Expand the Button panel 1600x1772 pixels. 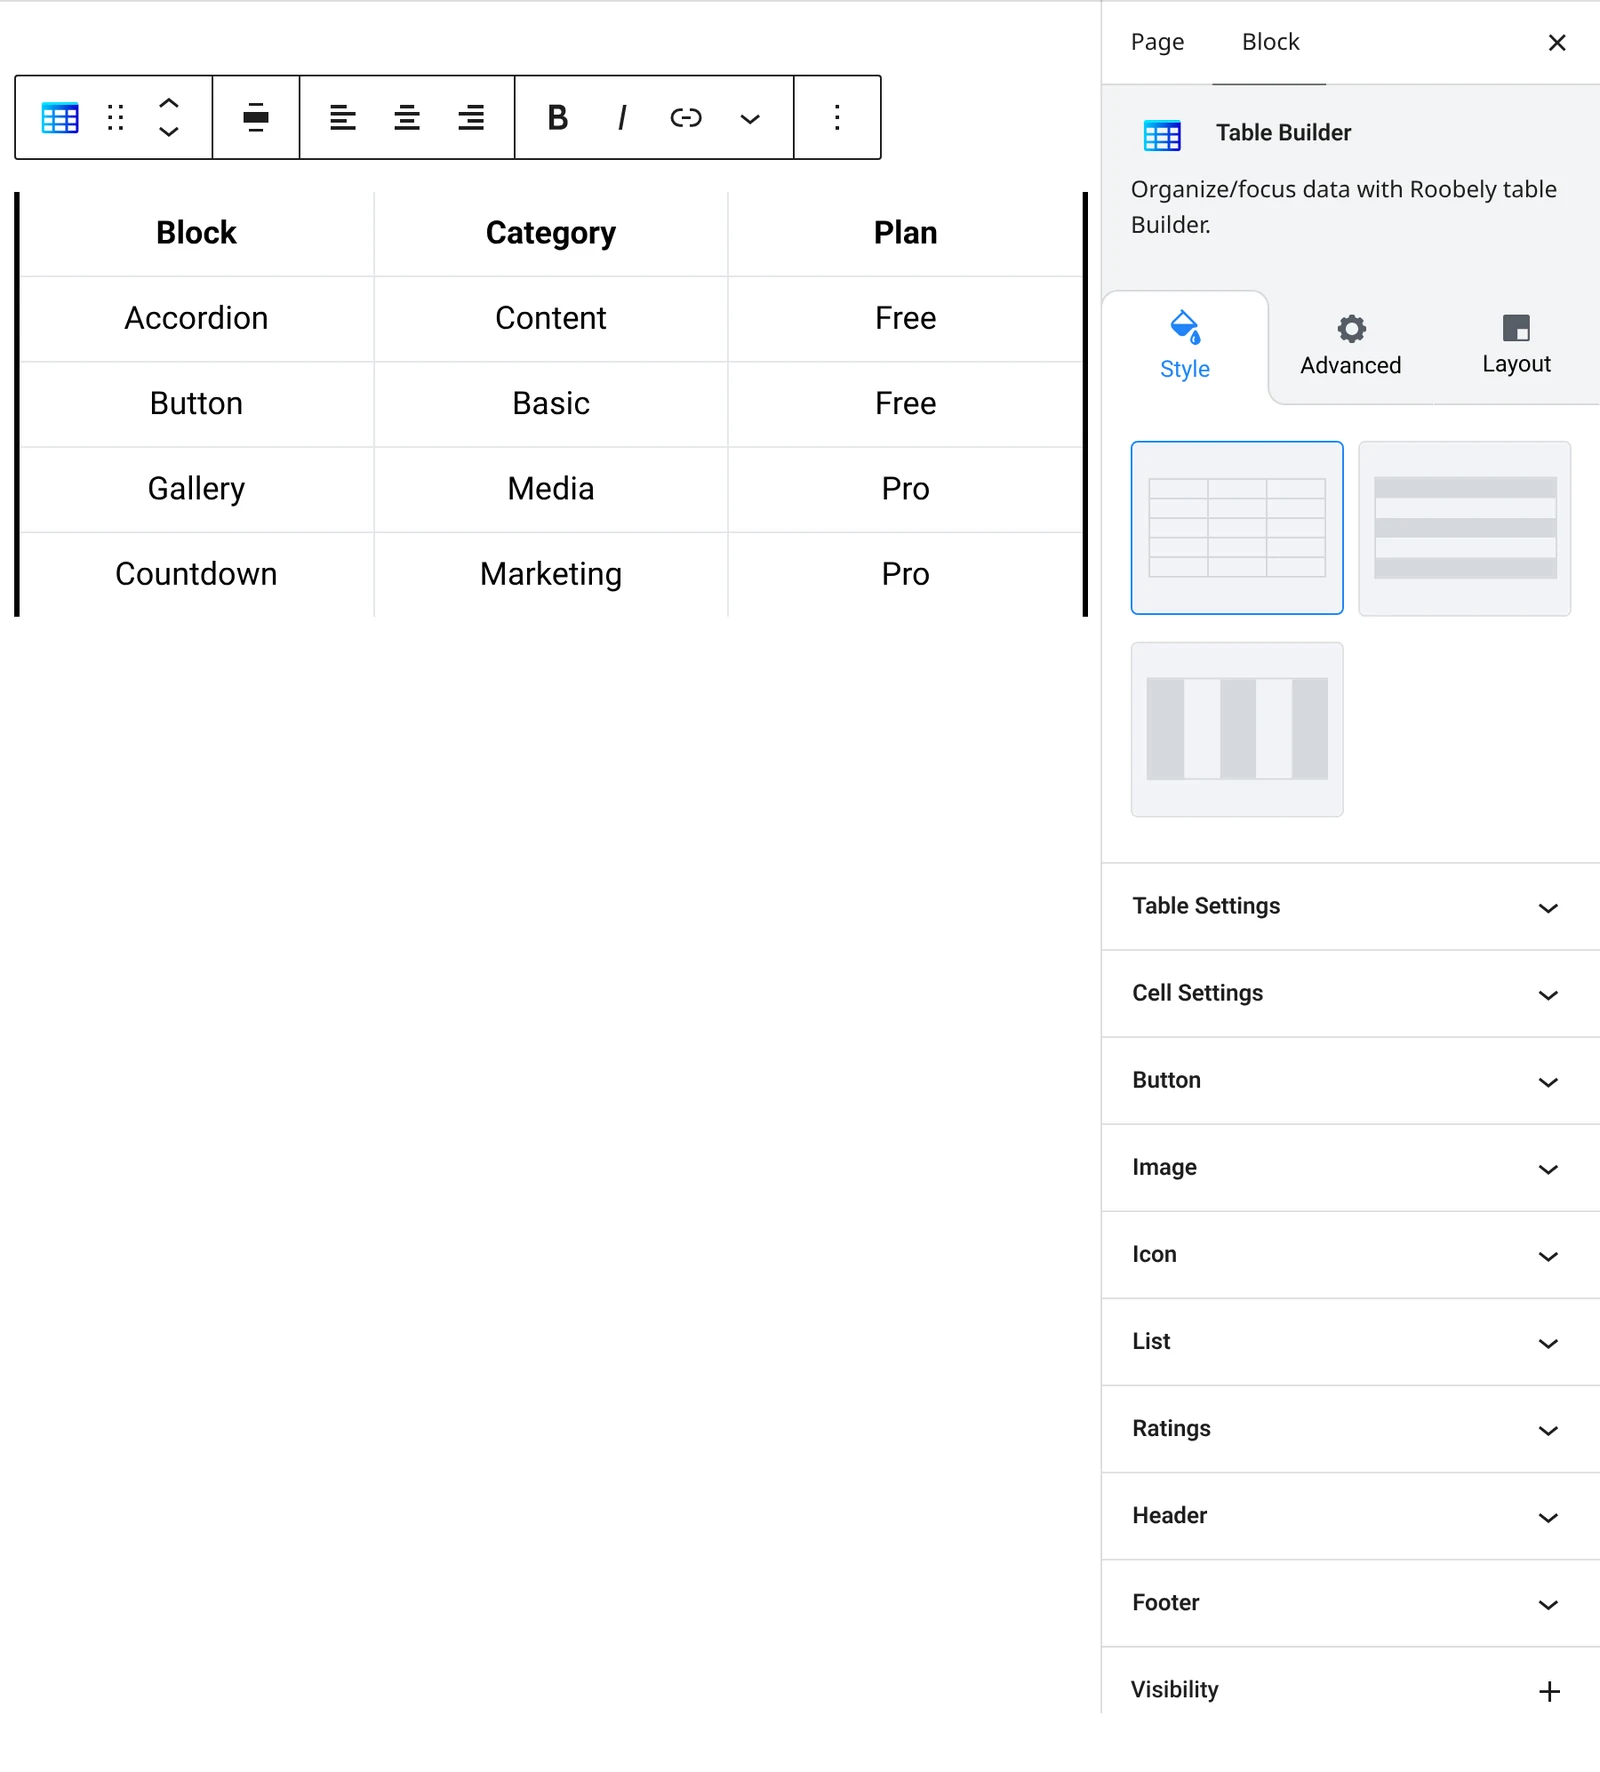point(1350,1081)
